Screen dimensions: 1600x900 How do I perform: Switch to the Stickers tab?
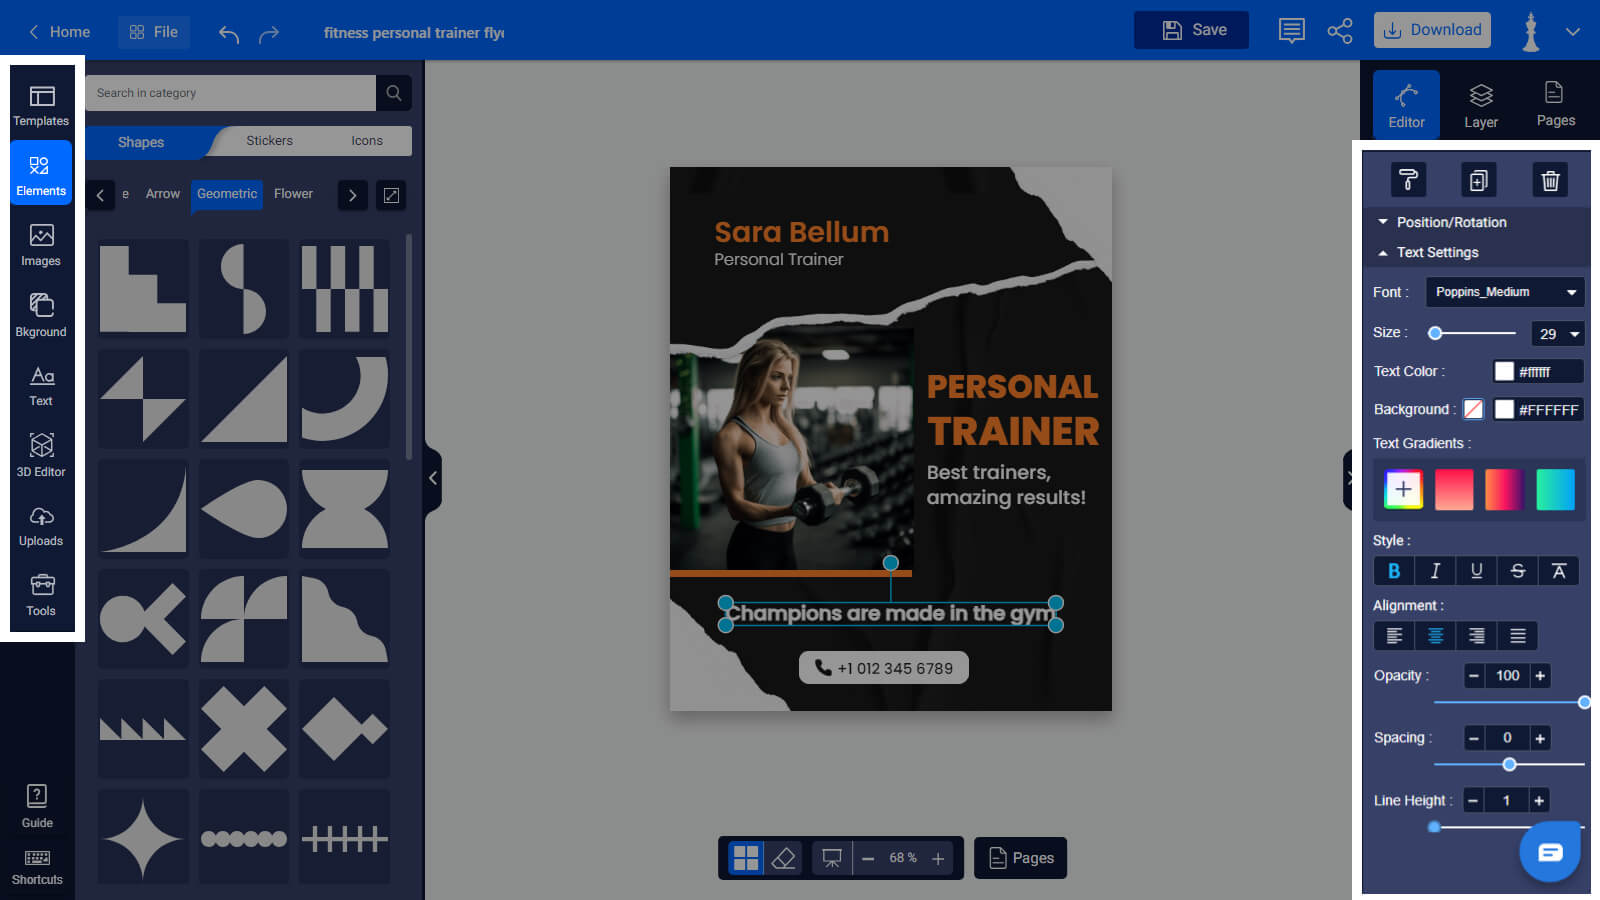[x=269, y=141]
